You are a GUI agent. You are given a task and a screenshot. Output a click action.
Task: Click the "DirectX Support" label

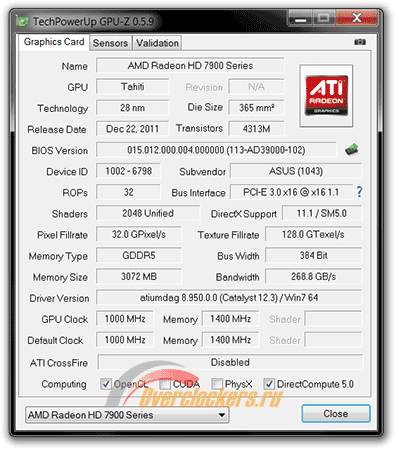tap(244, 214)
